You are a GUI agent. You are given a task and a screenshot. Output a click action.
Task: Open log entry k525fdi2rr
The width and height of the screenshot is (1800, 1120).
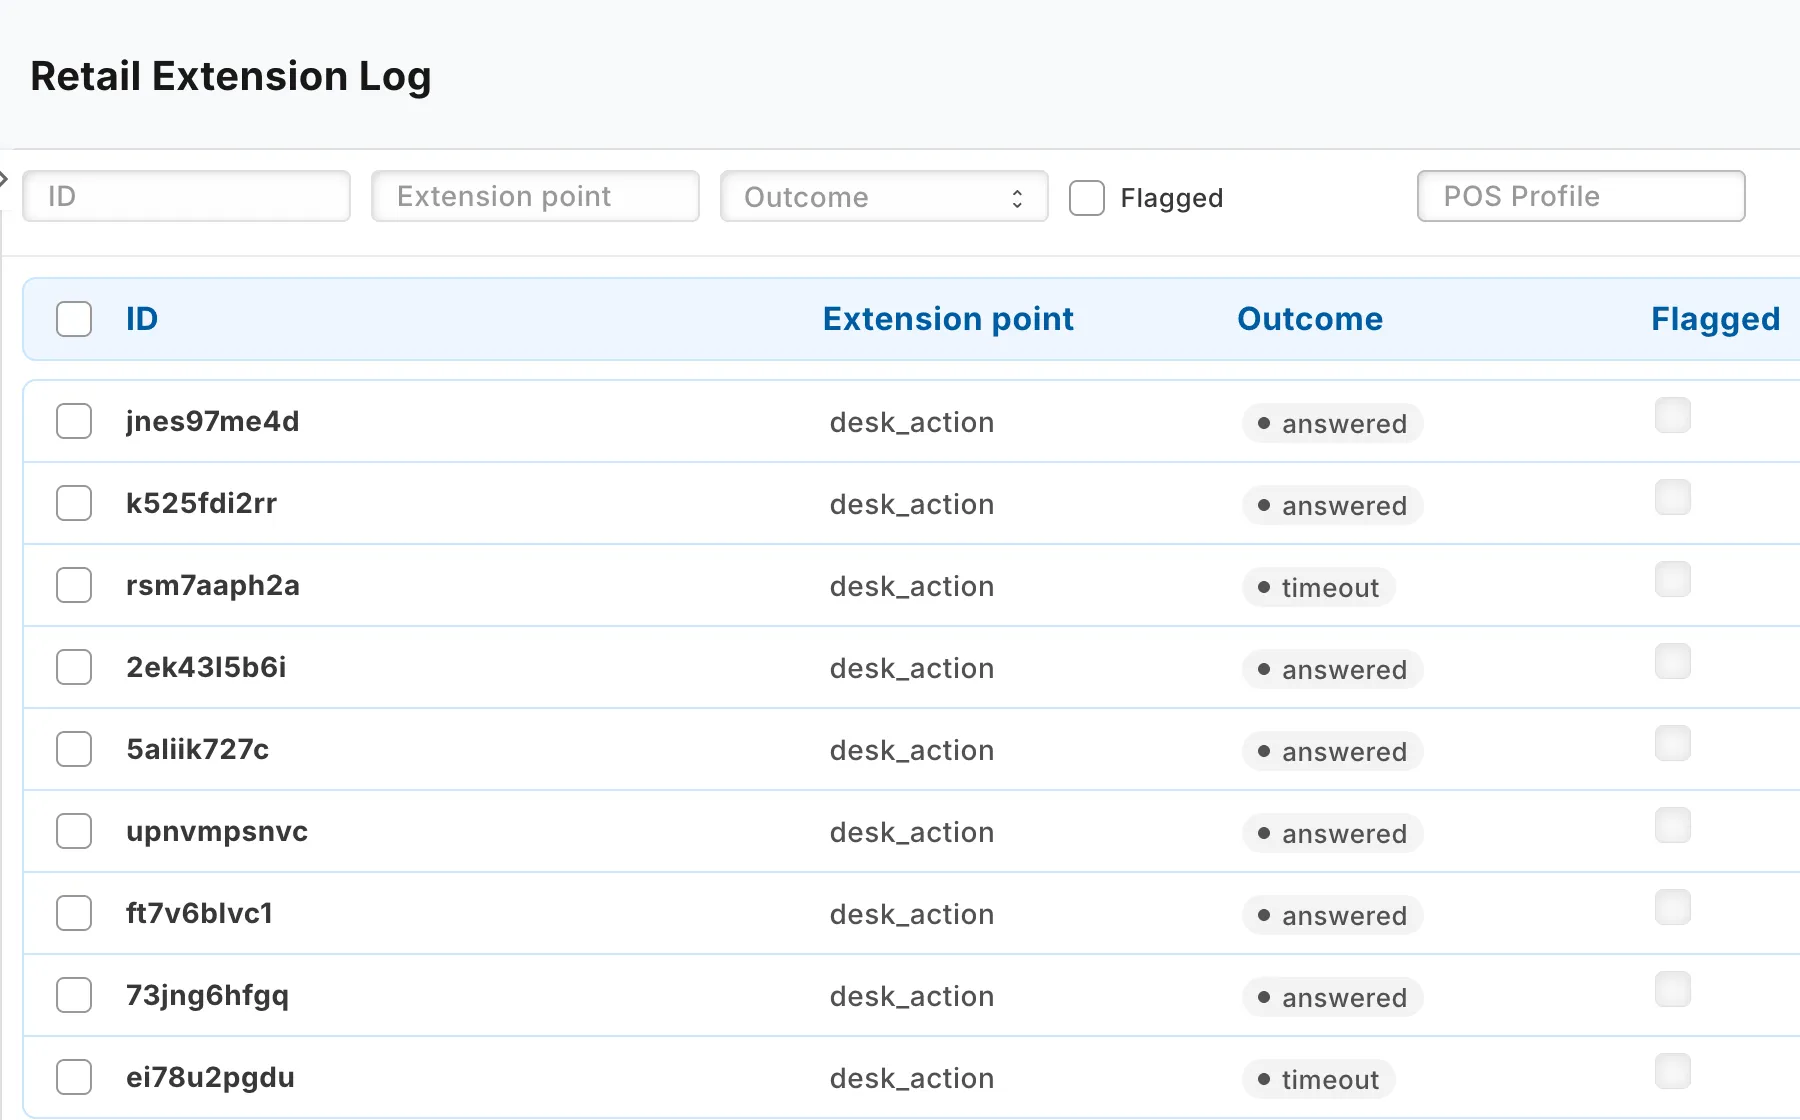click(202, 503)
